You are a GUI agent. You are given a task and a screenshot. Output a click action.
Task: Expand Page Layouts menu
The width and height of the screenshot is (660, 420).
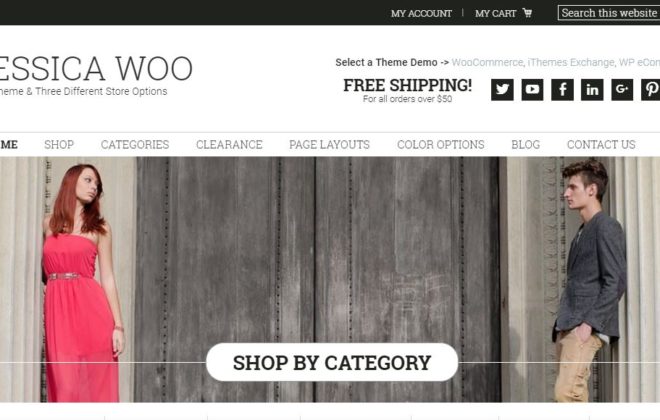click(x=330, y=145)
